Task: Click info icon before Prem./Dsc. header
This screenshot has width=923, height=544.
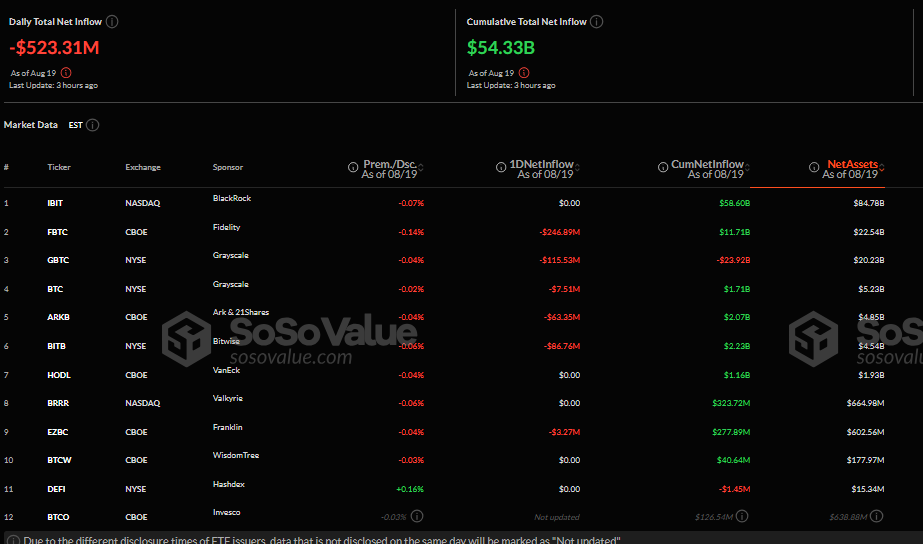Action: pyautogui.click(x=353, y=167)
